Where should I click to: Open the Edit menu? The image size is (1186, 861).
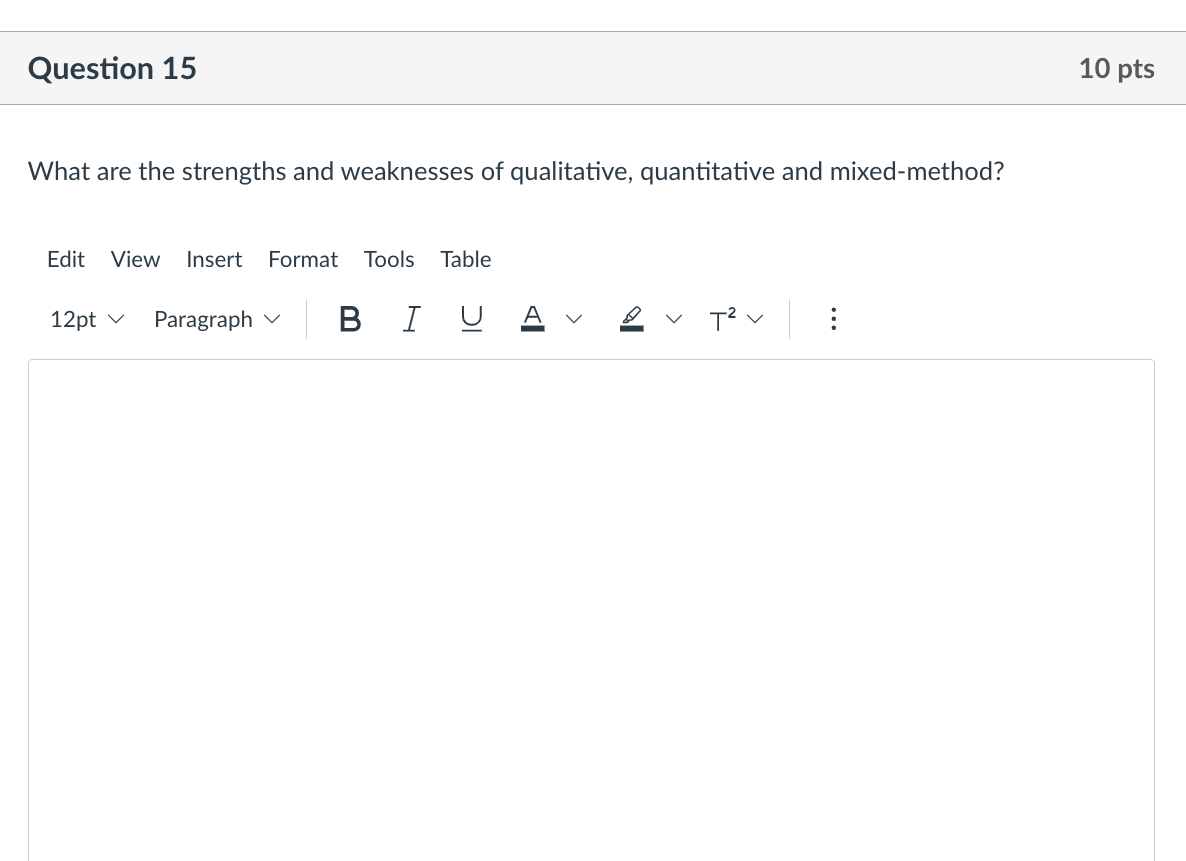(x=66, y=260)
